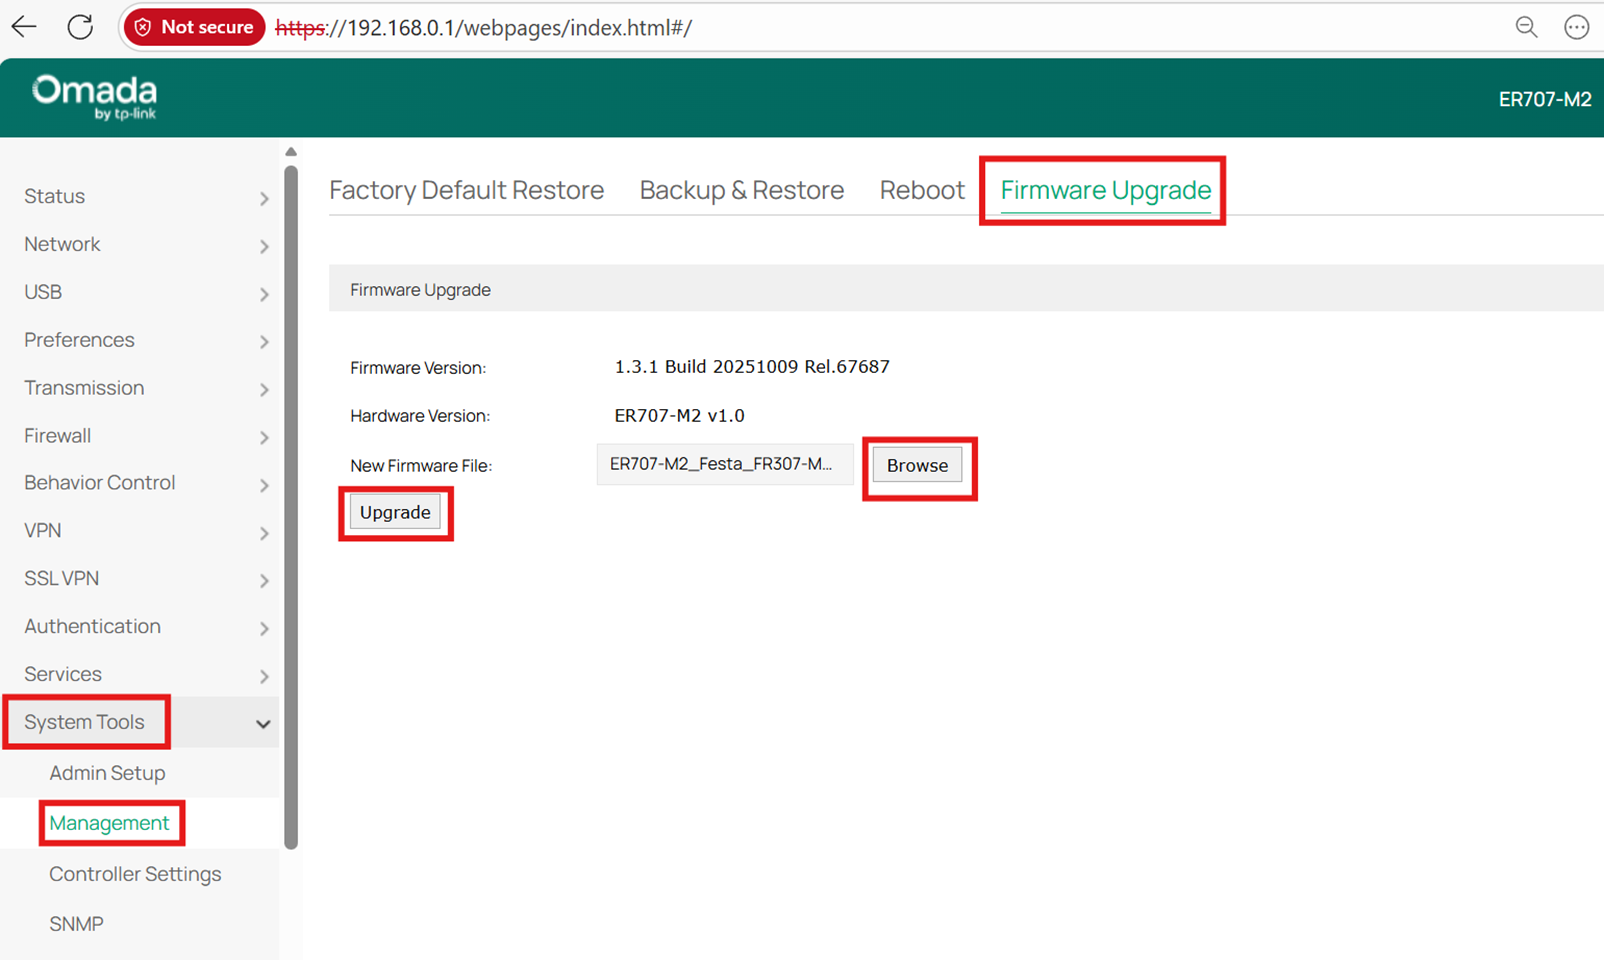Switch to the Factory Default Restore tab

tap(466, 190)
